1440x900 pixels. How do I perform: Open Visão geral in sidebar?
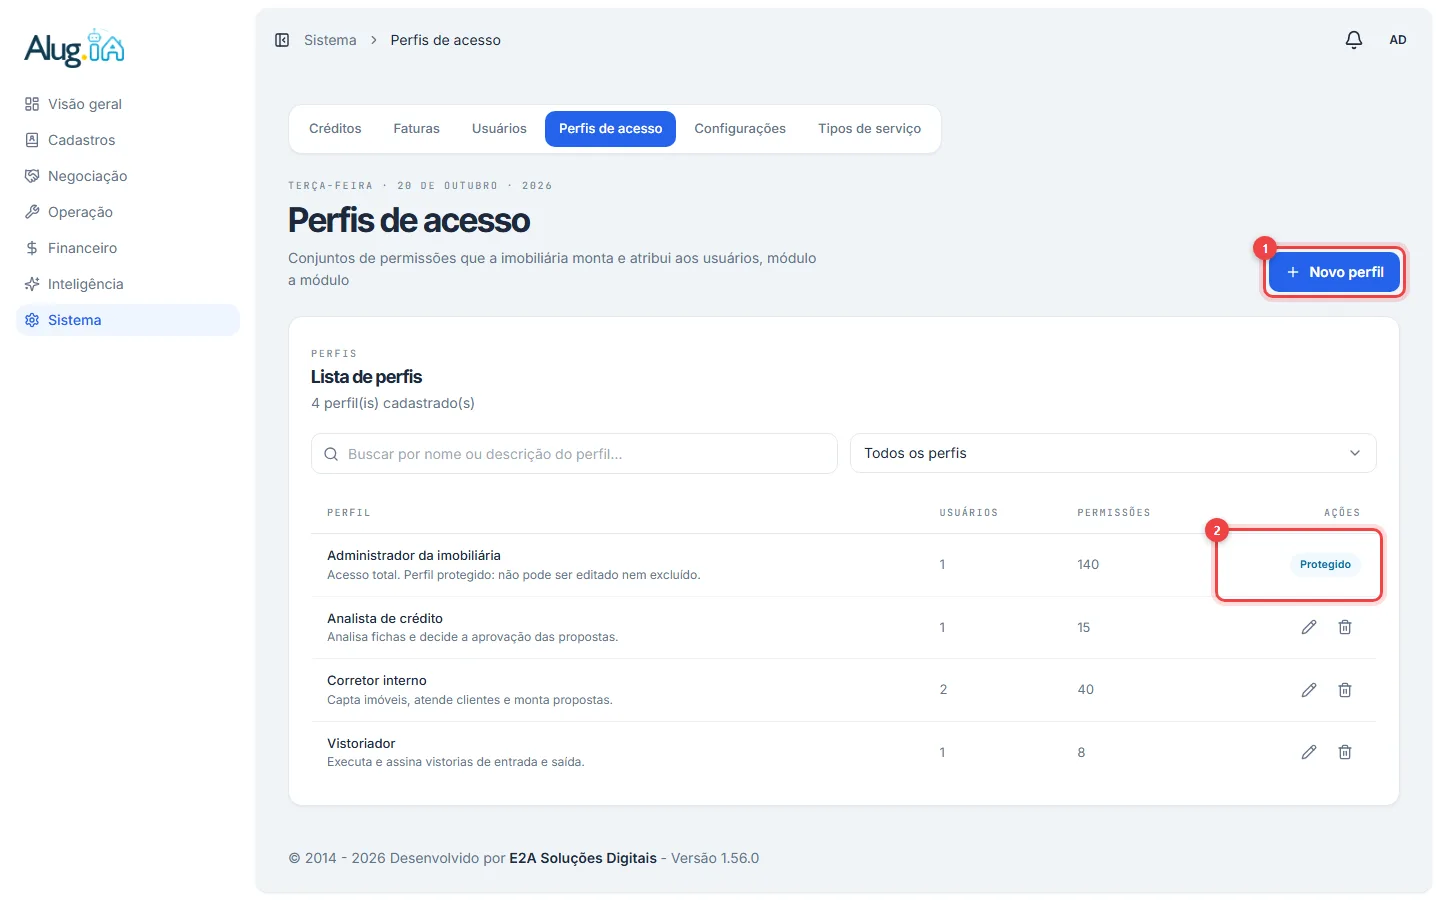tap(128, 104)
